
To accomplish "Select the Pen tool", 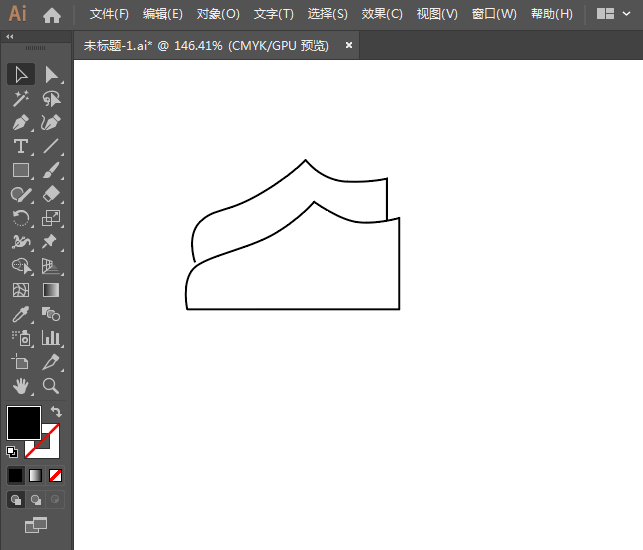I will tap(20, 123).
